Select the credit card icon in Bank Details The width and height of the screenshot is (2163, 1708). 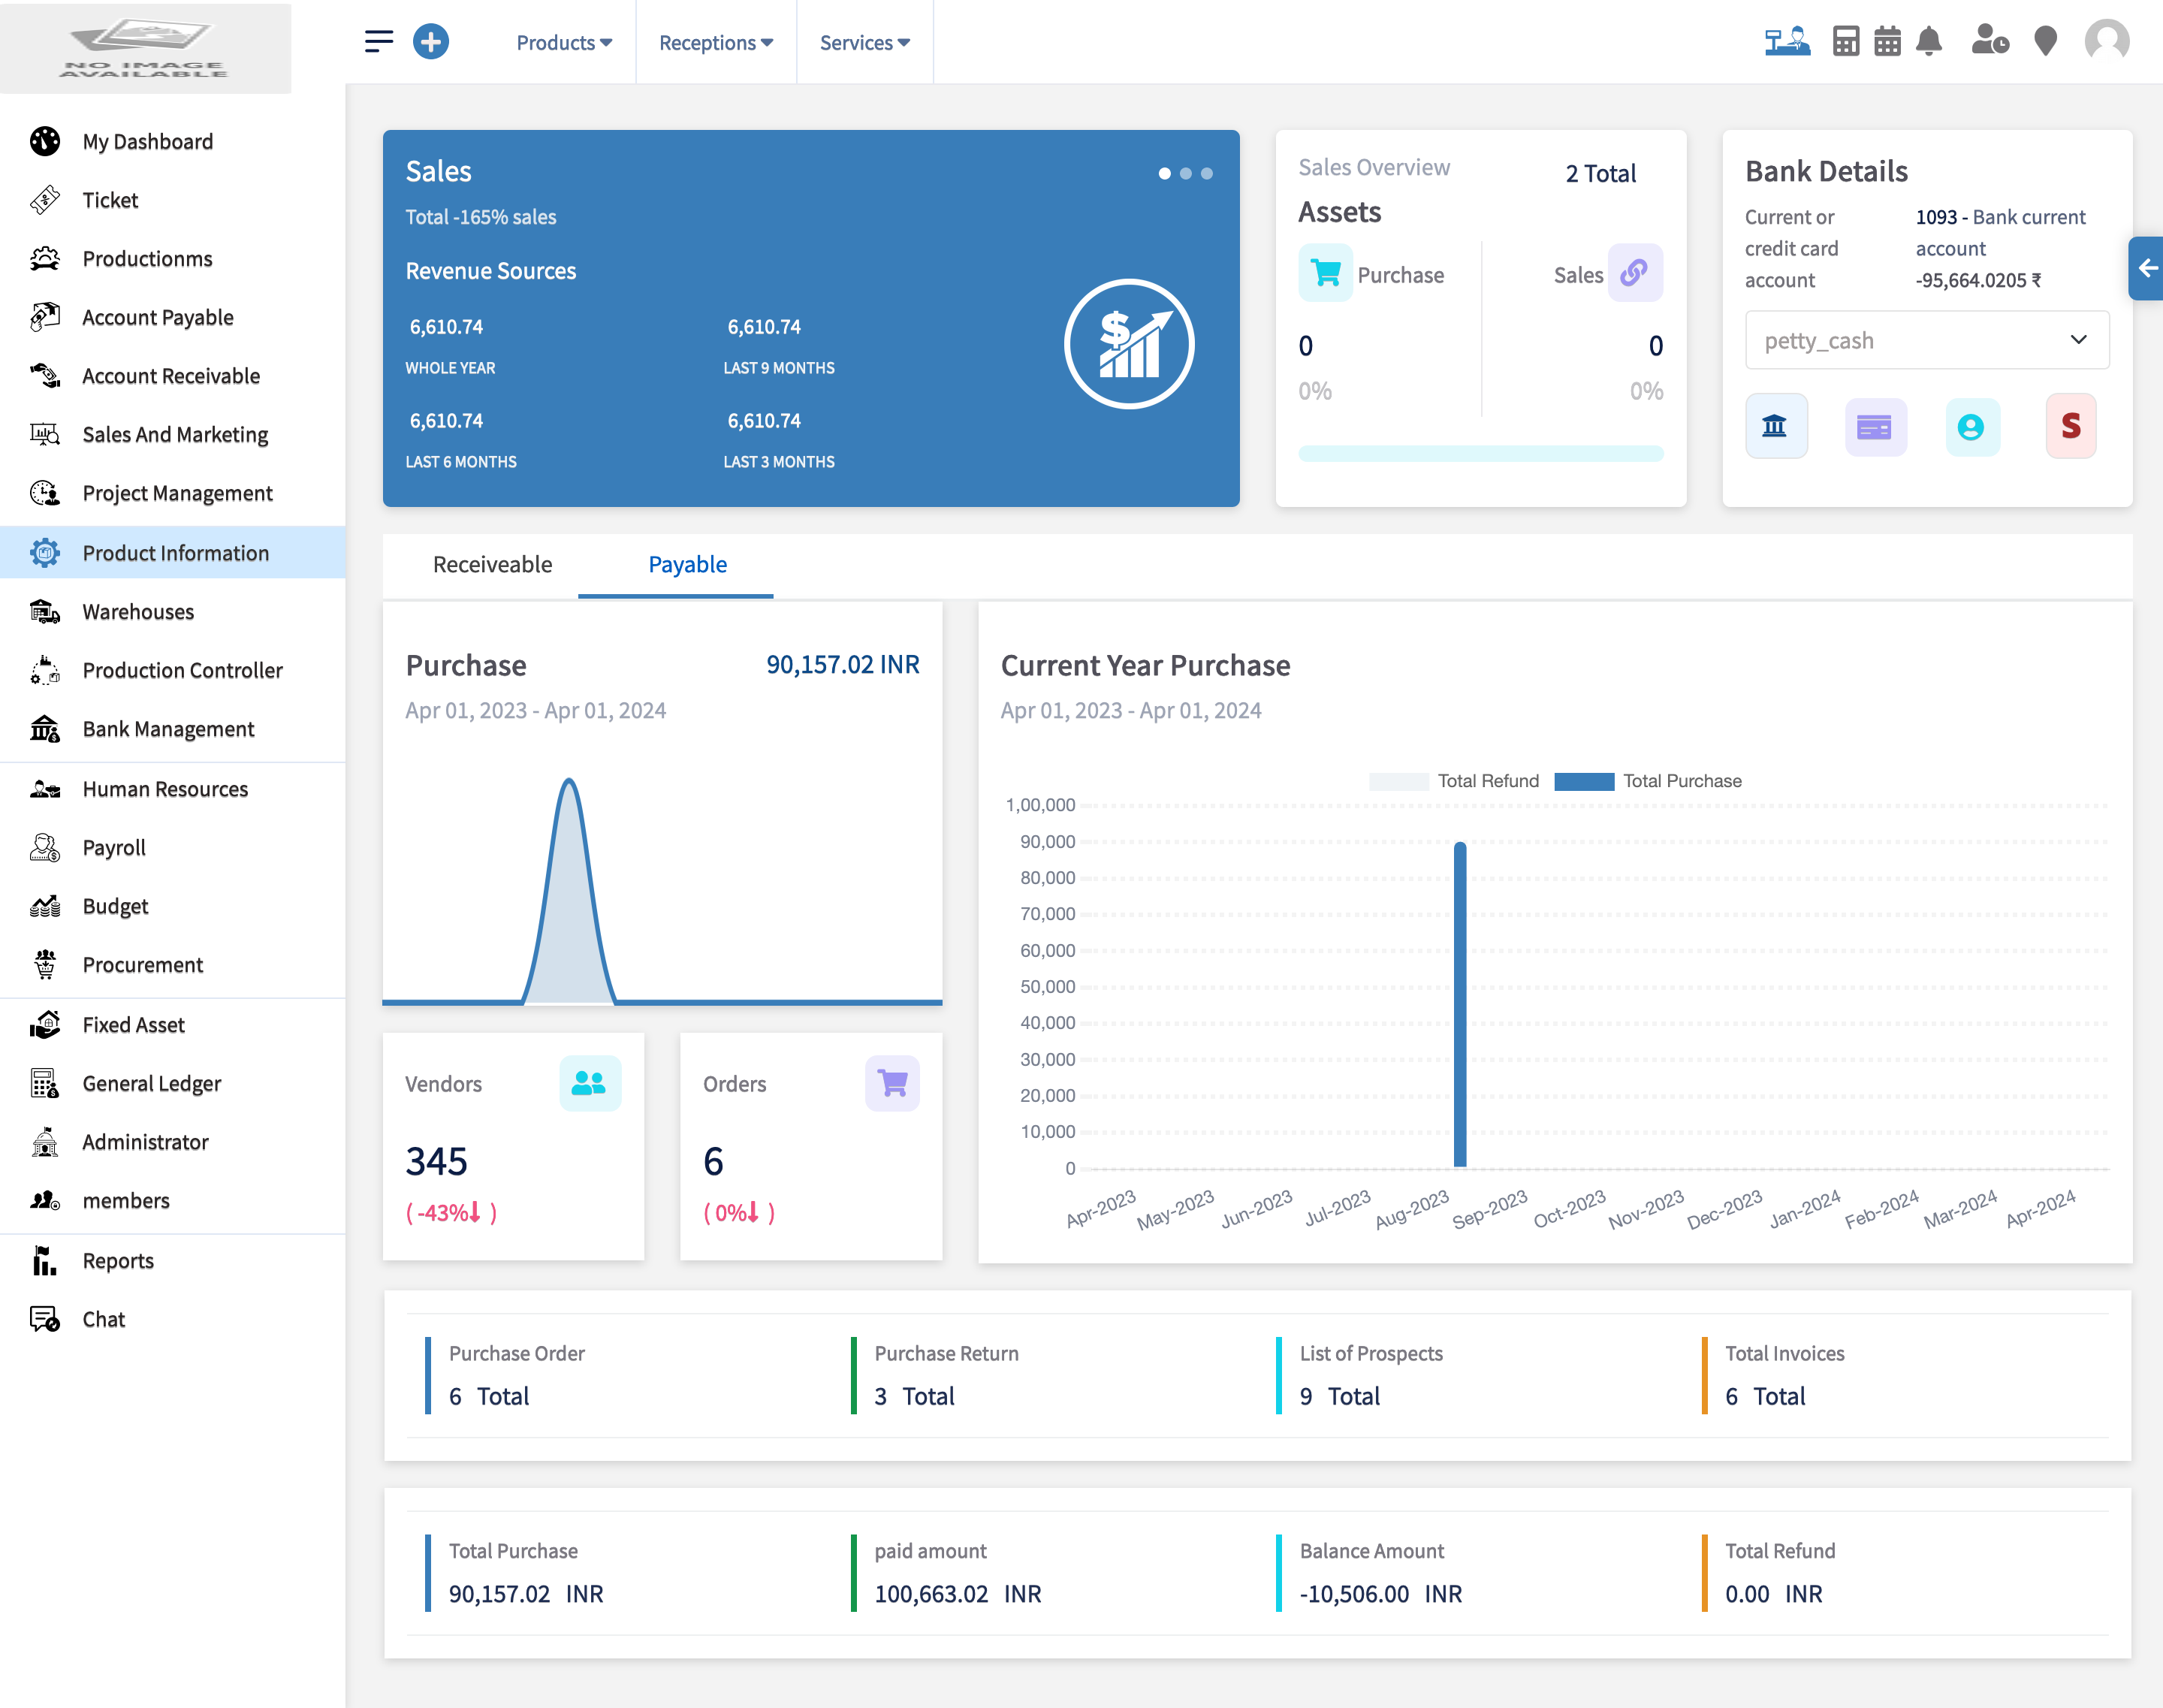1875,426
